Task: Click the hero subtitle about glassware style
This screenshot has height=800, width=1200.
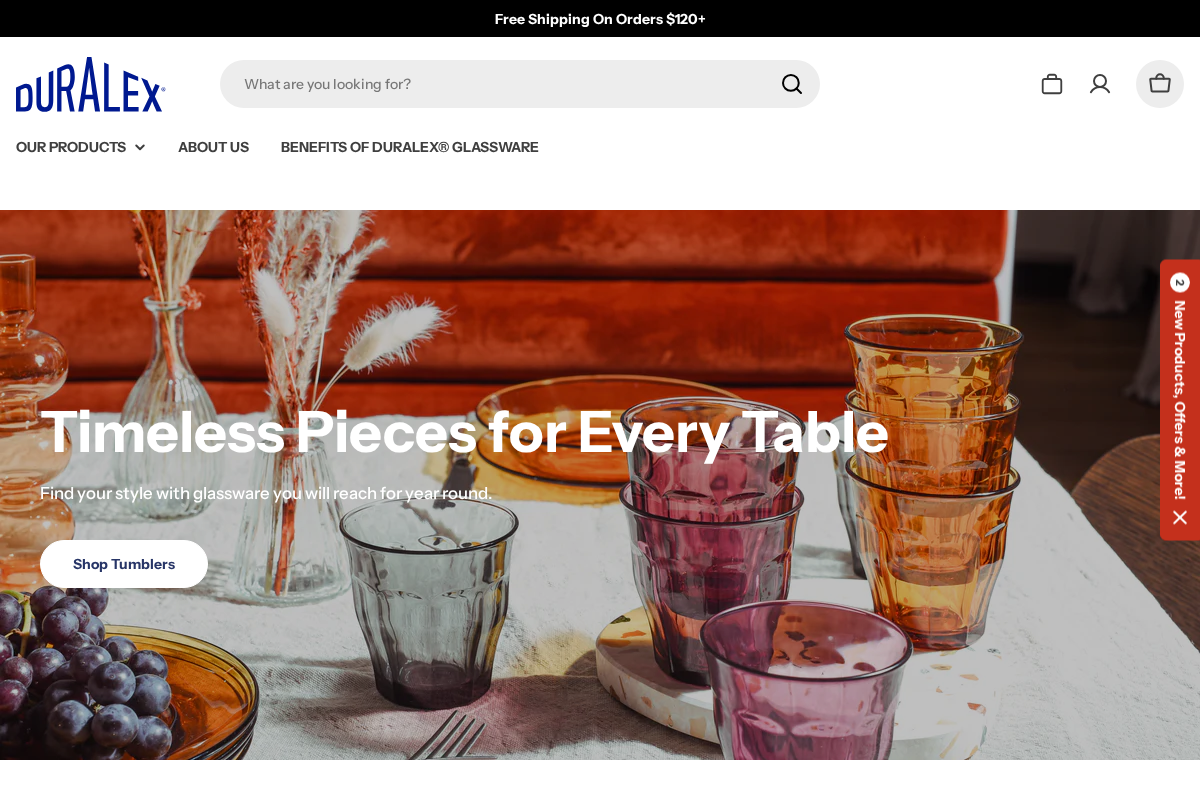Action: click(266, 493)
